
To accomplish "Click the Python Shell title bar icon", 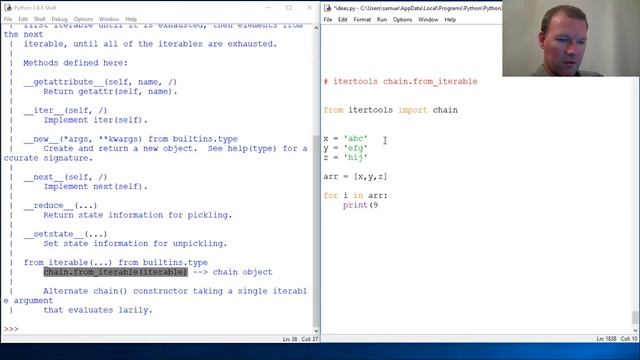I will tap(8, 8).
